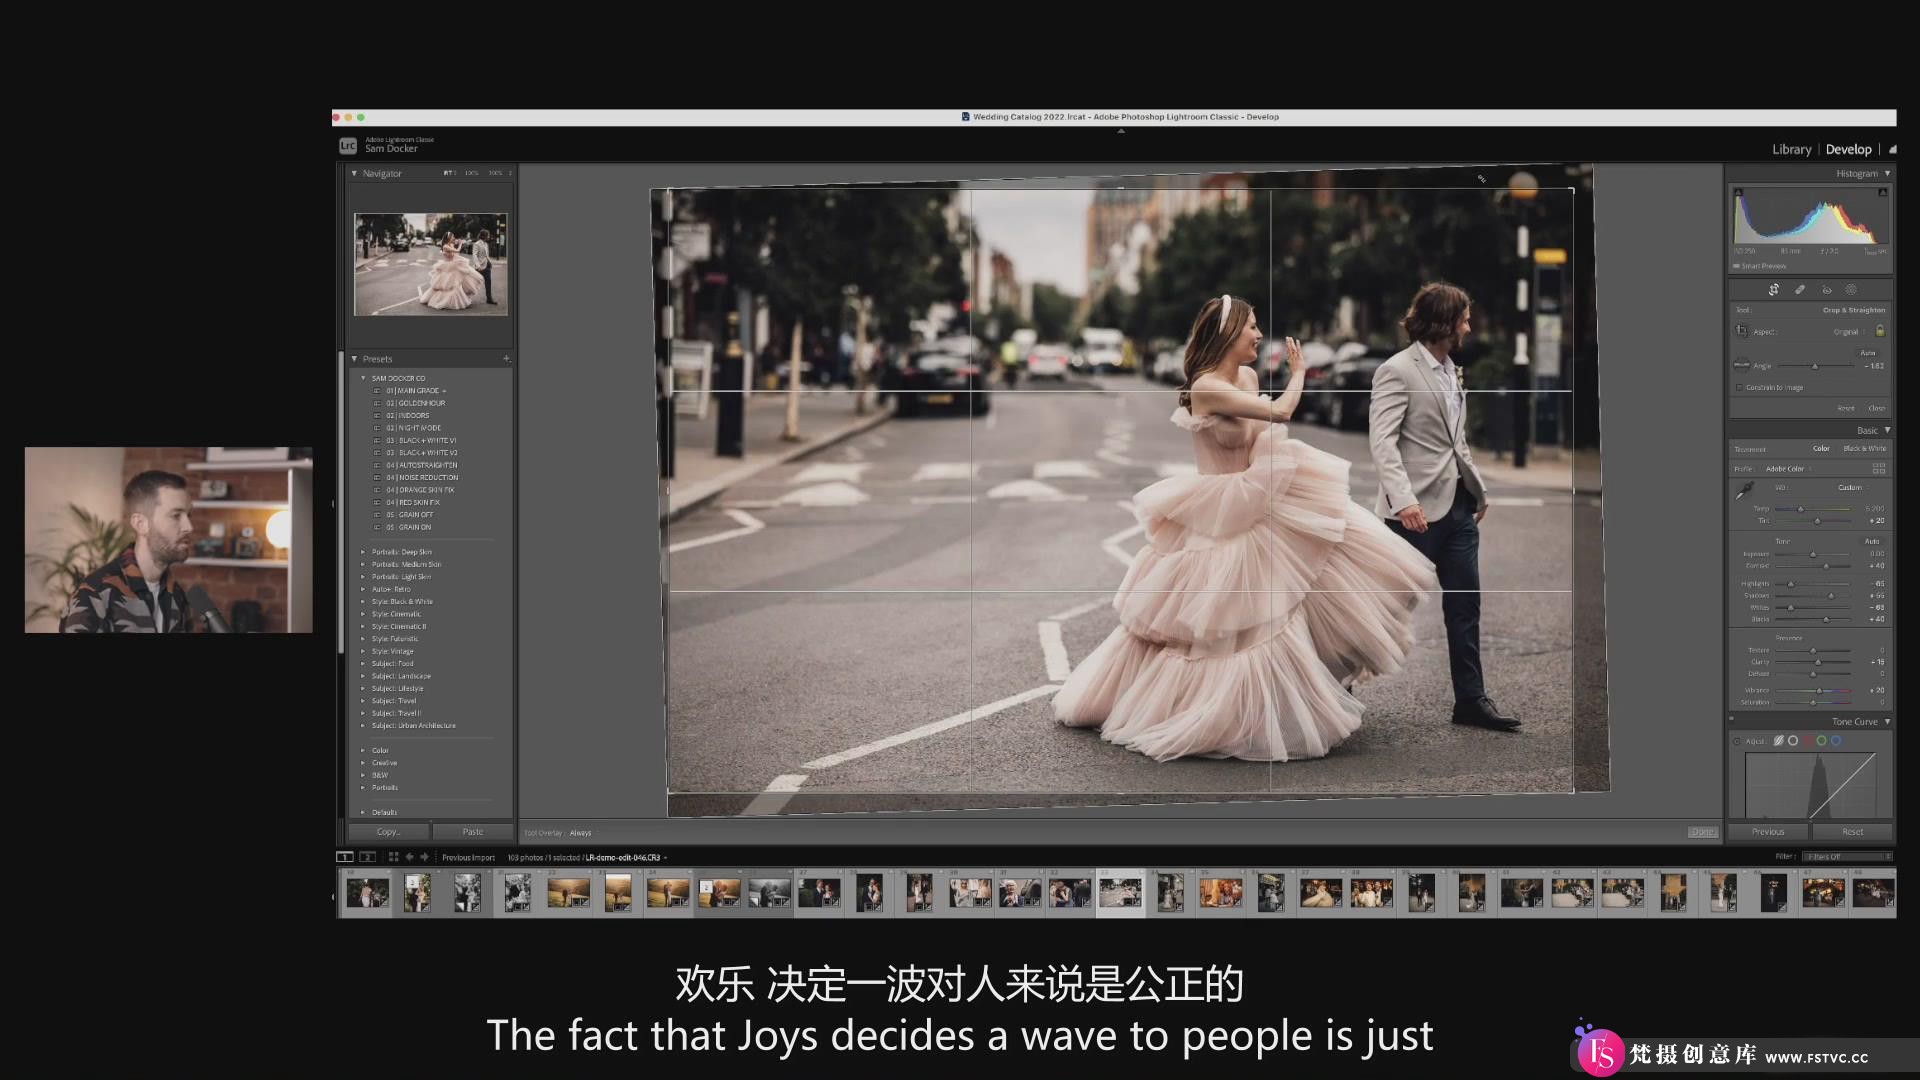The height and width of the screenshot is (1080, 1920).
Task: Click Done in the crop toolbar
Action: (x=1703, y=832)
